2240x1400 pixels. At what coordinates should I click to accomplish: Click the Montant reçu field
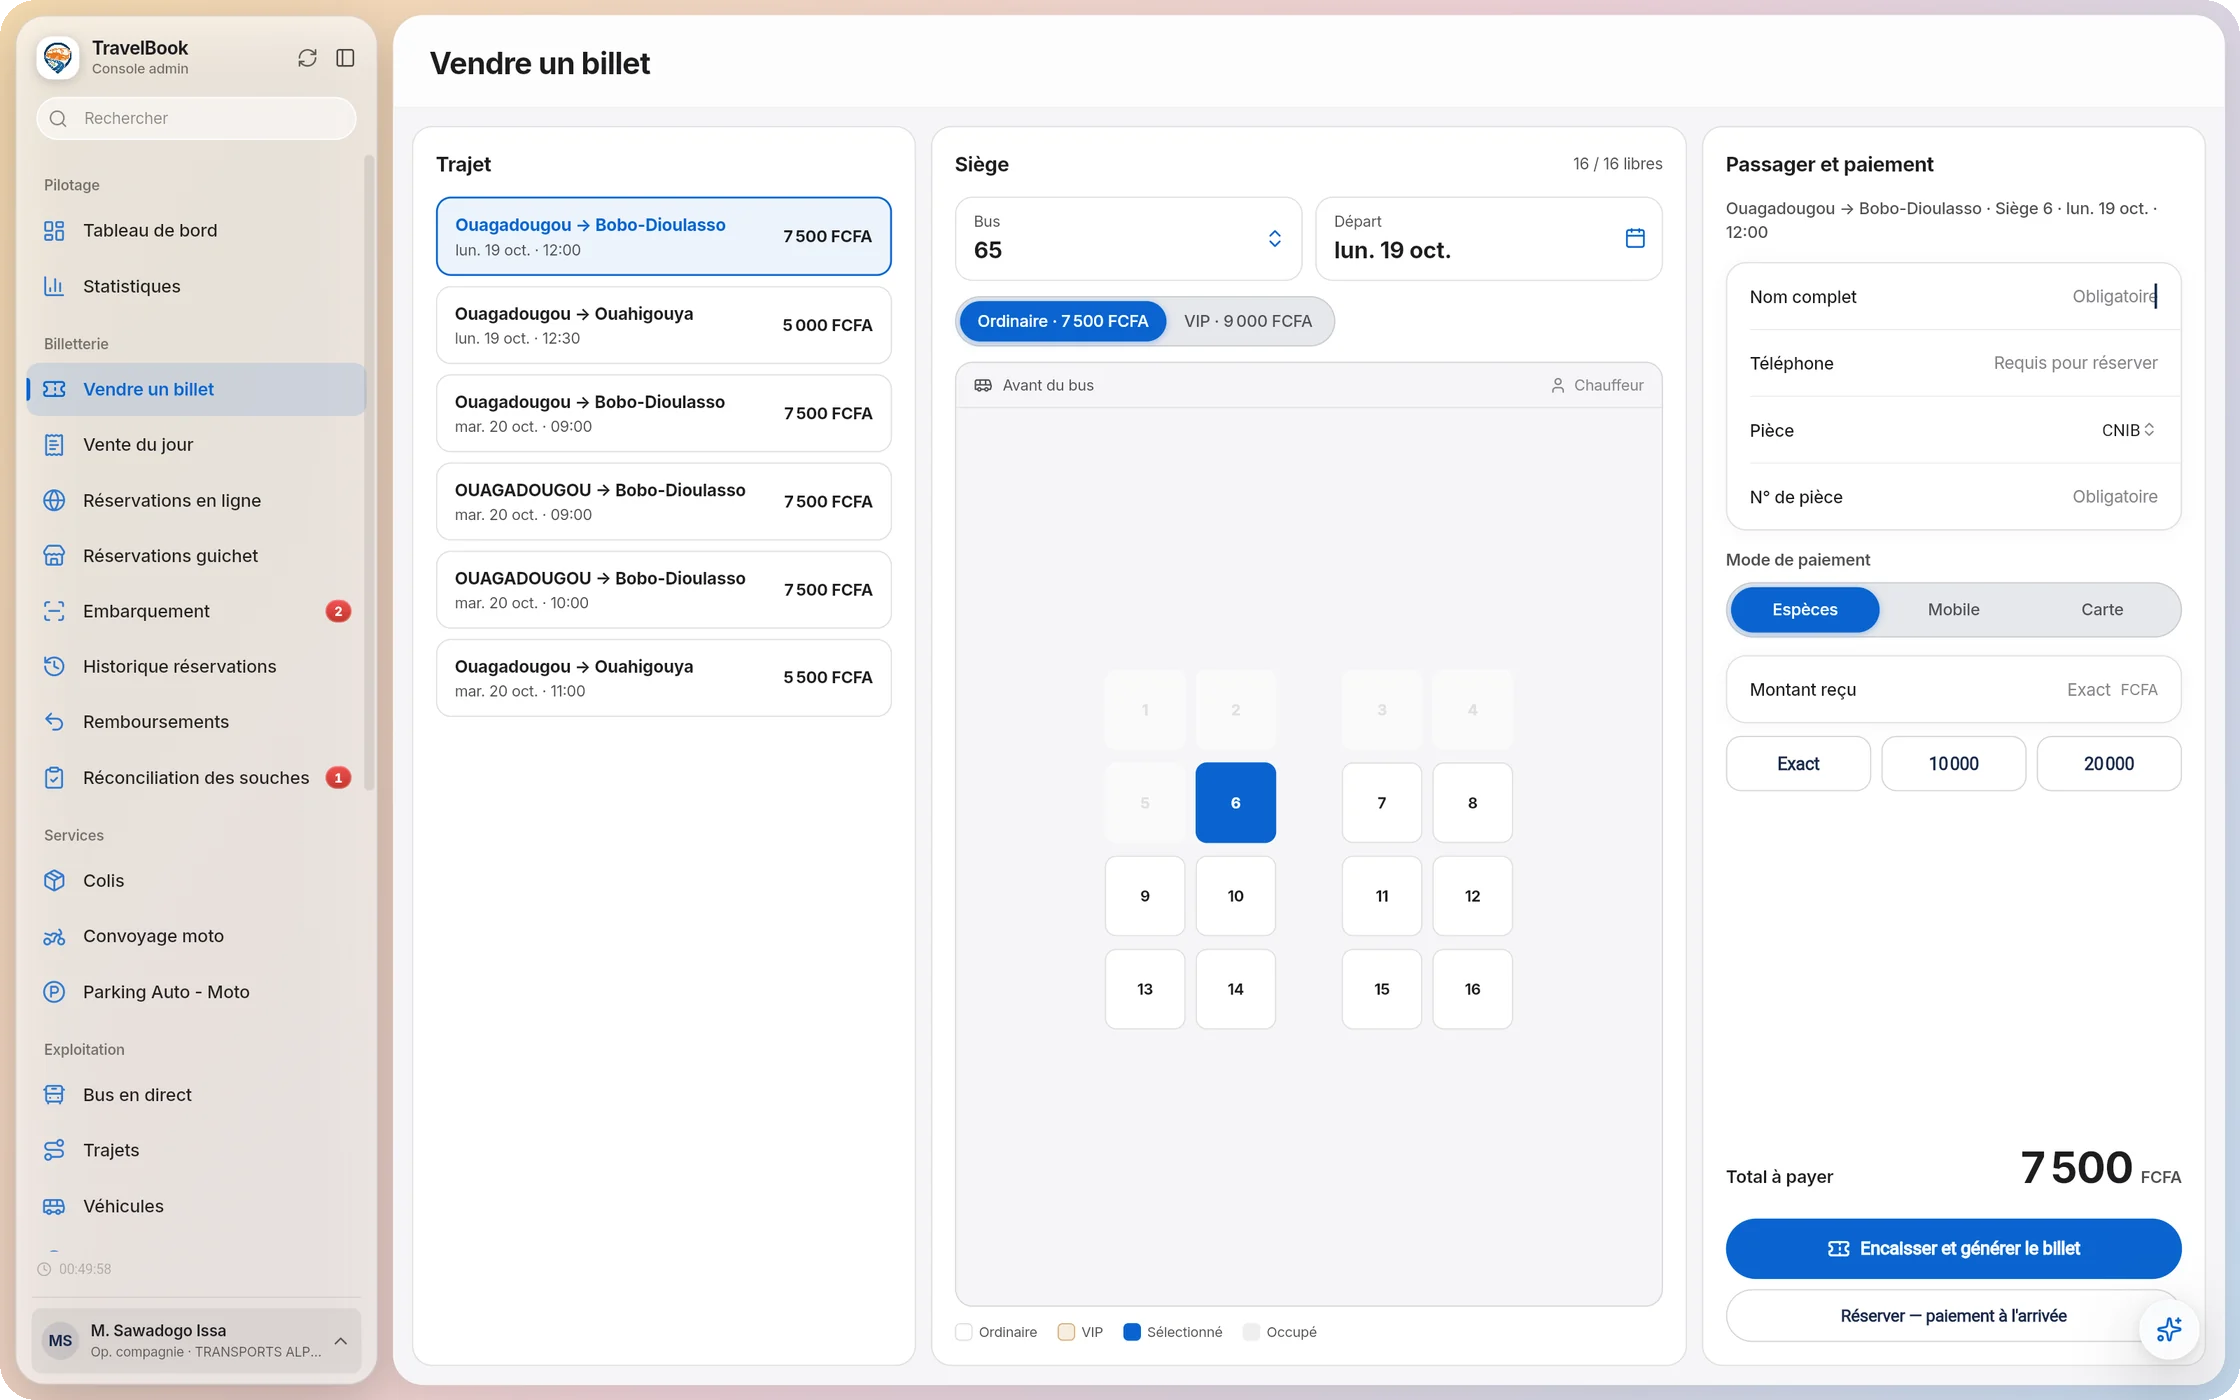(x=1953, y=689)
